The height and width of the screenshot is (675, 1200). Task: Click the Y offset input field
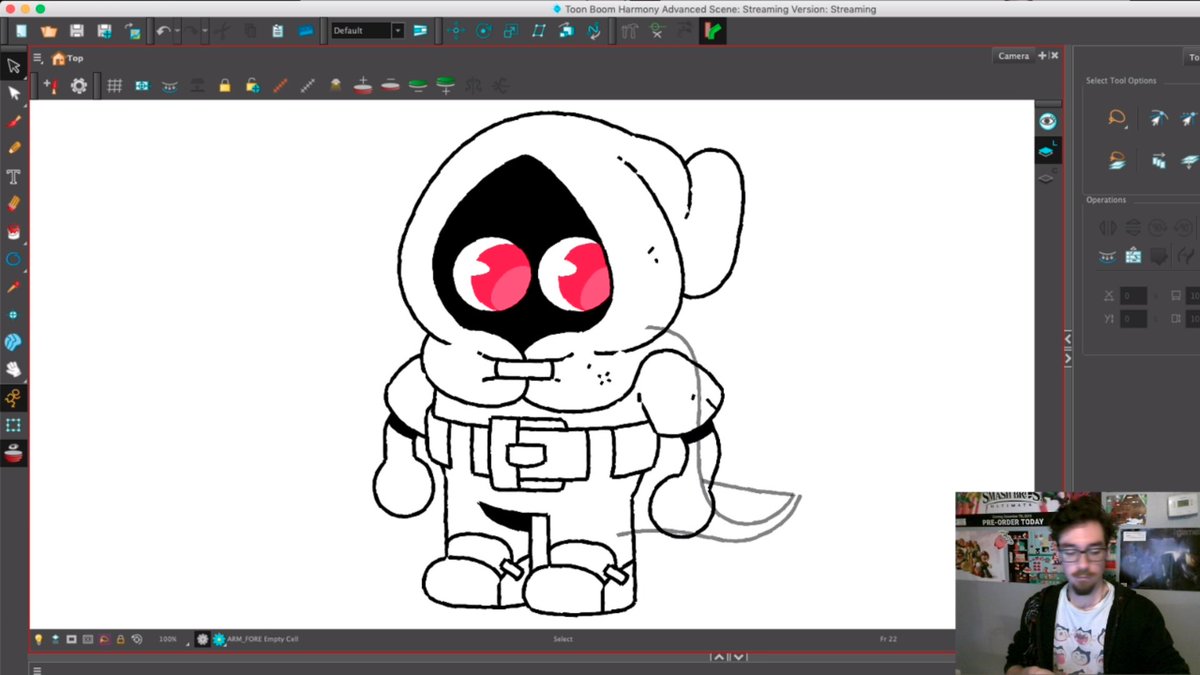click(x=1133, y=319)
